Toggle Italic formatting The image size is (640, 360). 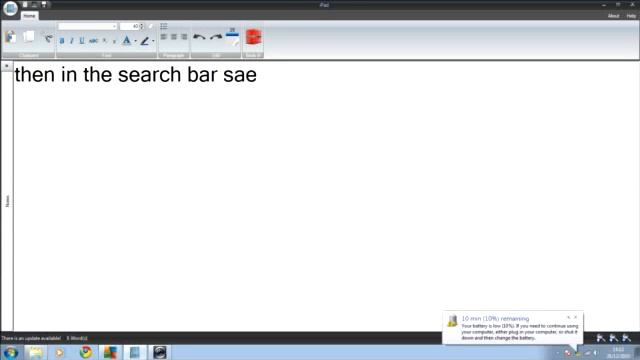72,41
